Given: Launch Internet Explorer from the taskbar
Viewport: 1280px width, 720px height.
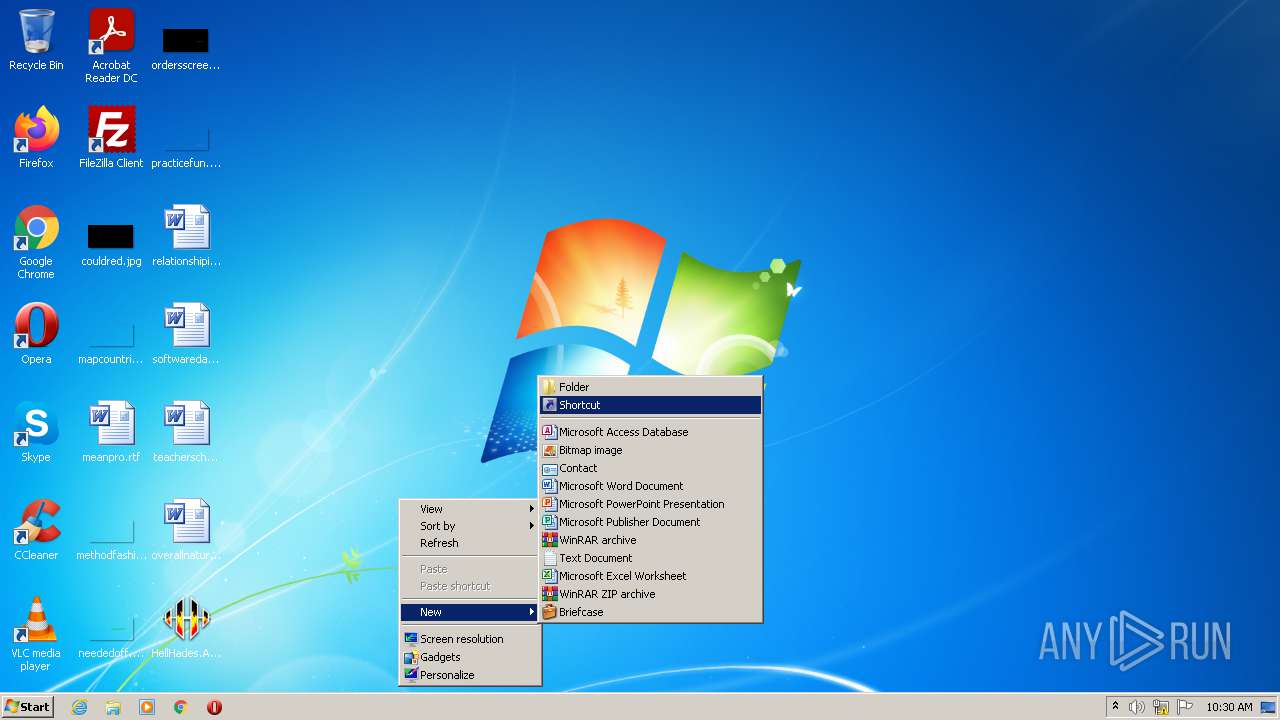Looking at the screenshot, I should pyautogui.click(x=79, y=707).
